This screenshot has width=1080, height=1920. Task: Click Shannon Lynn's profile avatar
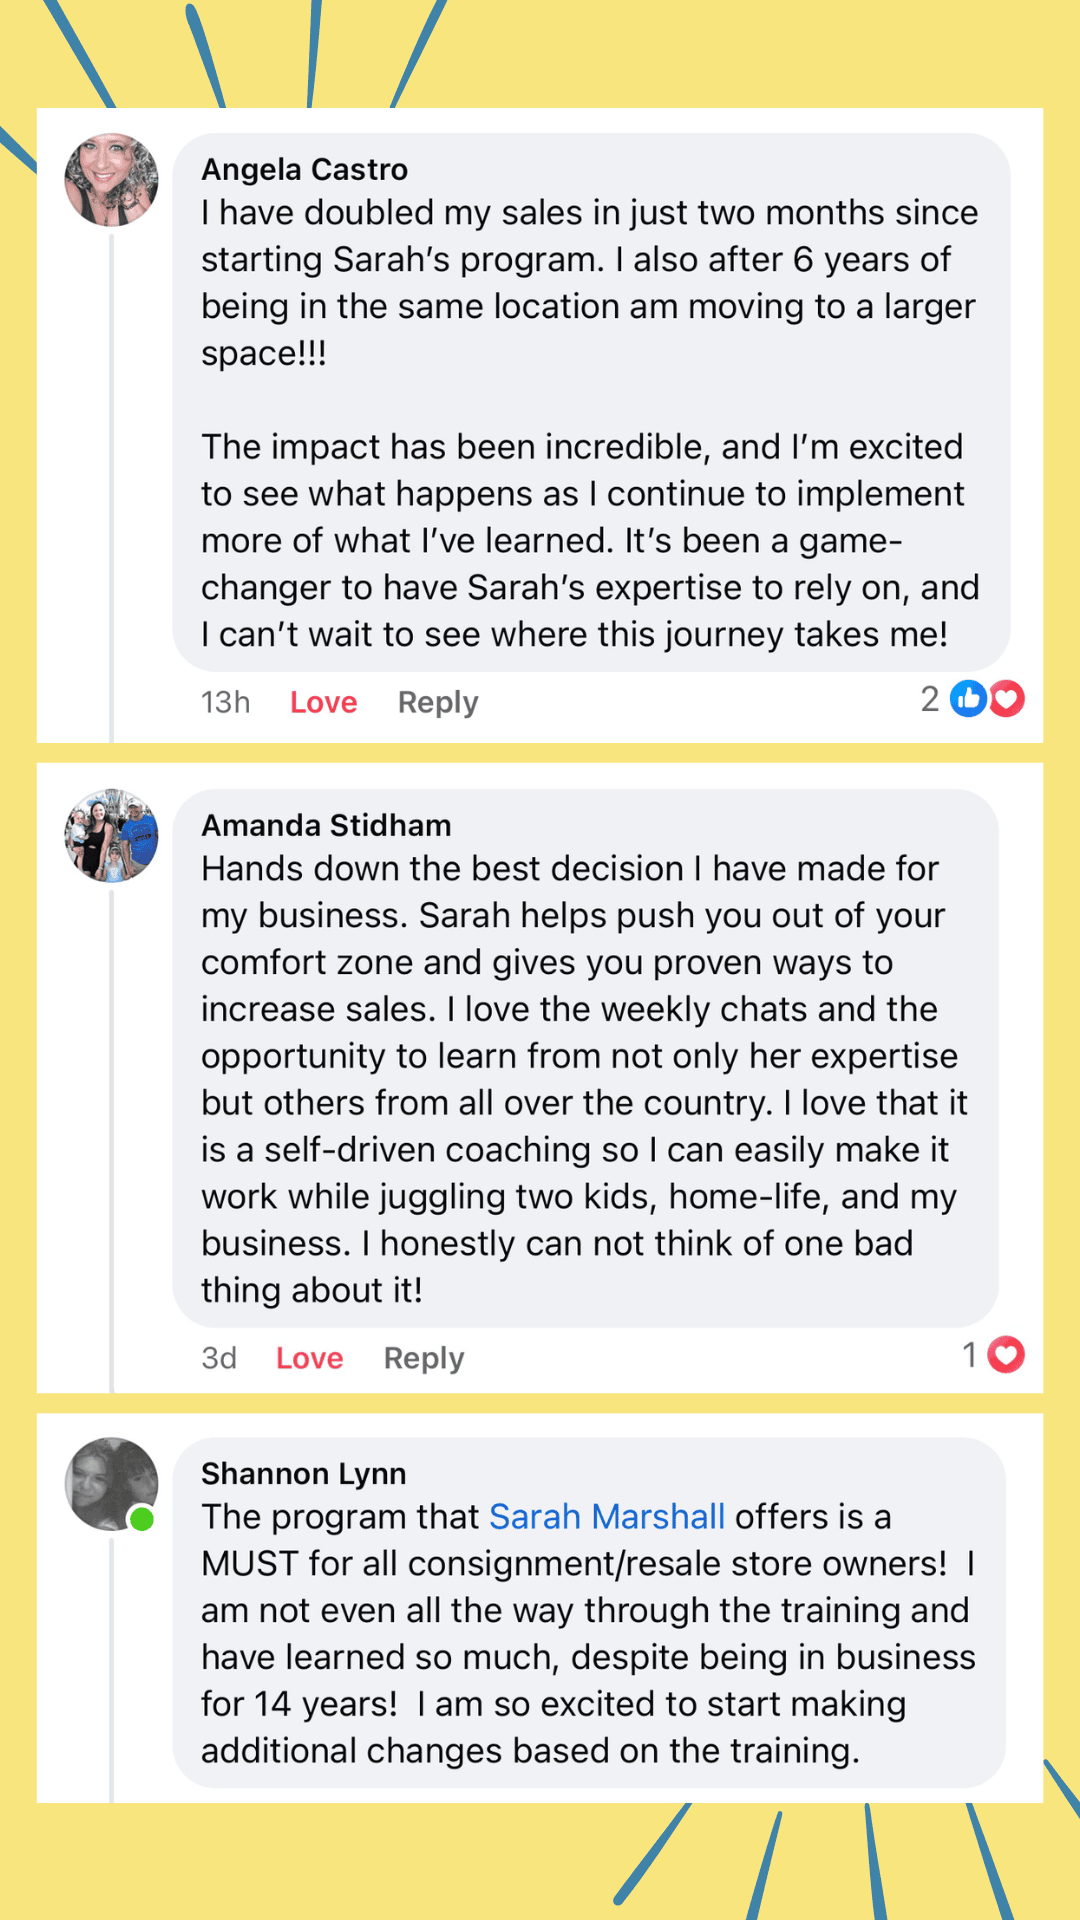[111, 1484]
